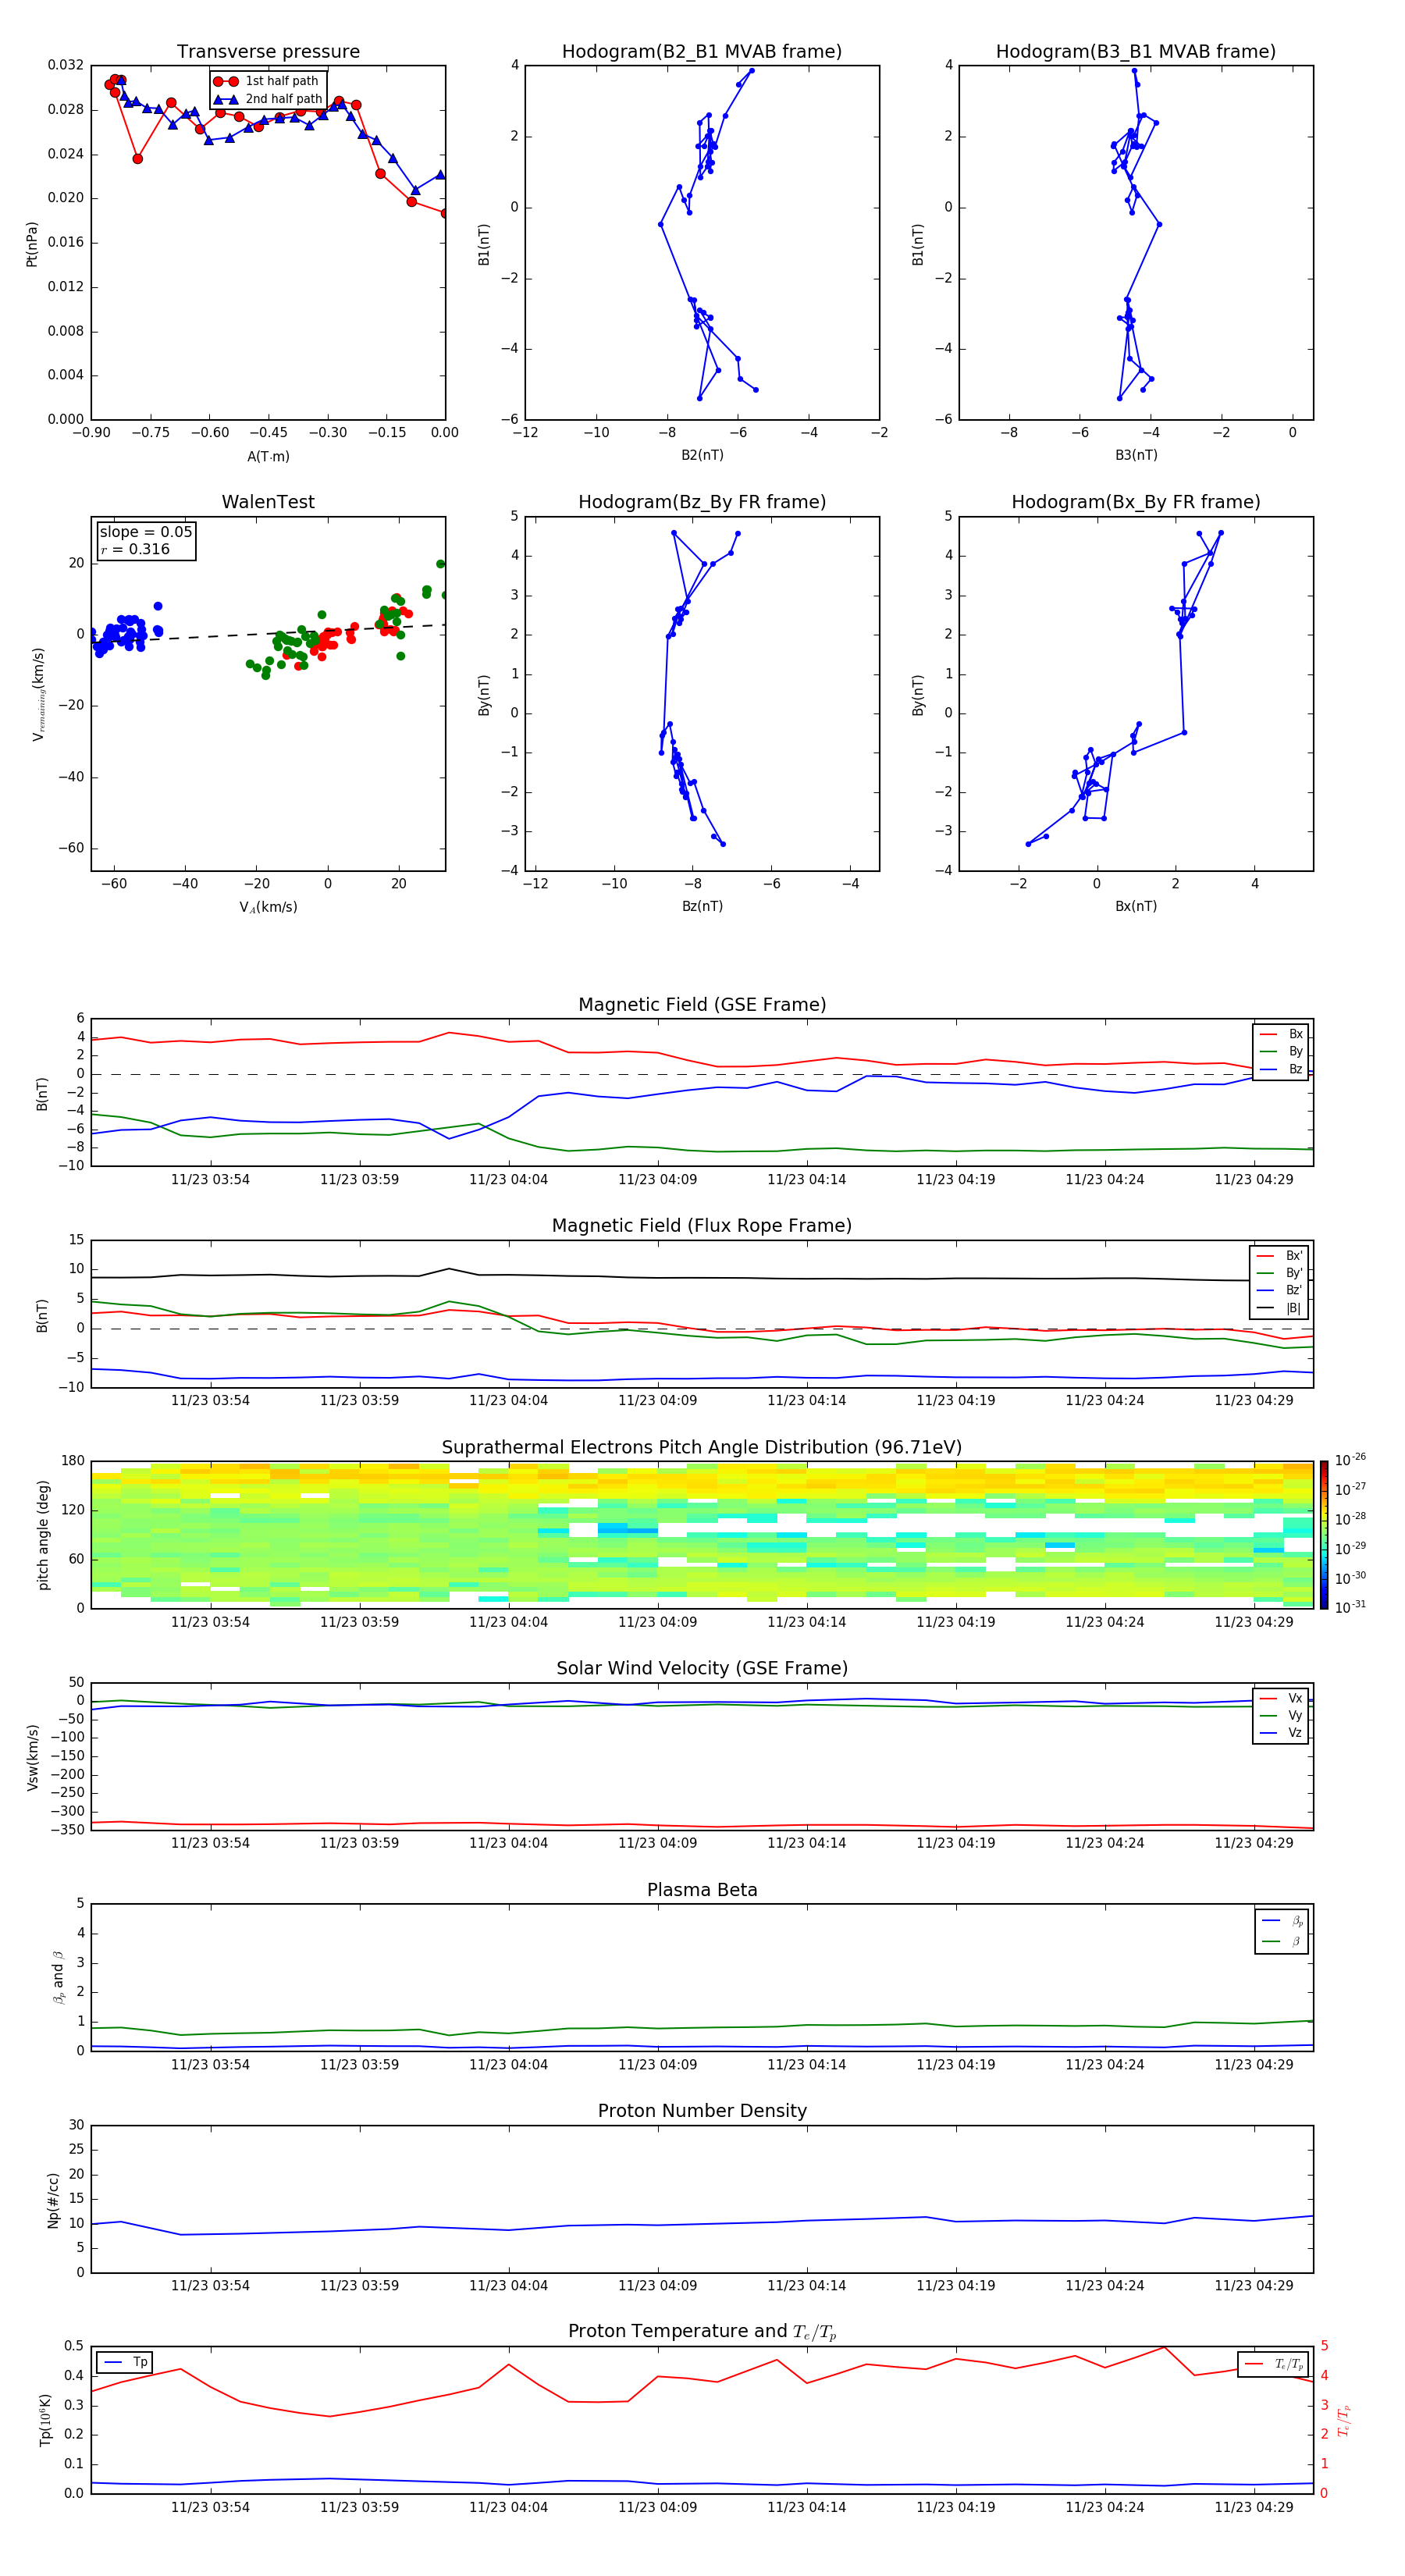
Task: Click the 'slope = 0.05' annotation
Action: [x=146, y=532]
